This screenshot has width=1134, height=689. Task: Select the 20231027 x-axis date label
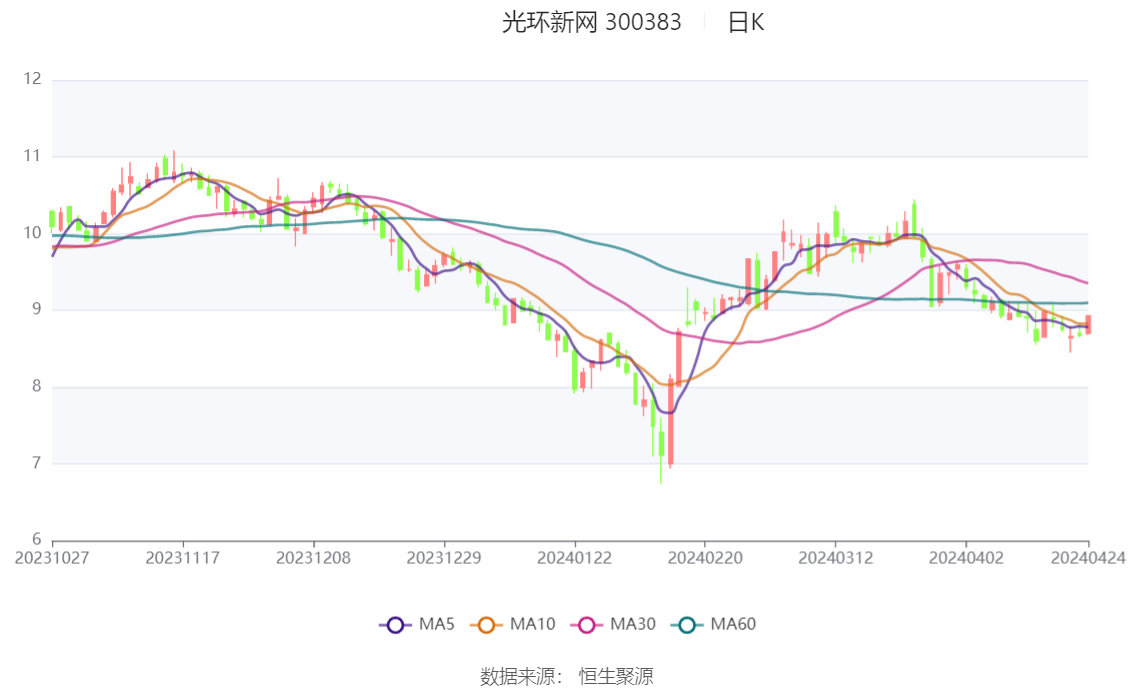pyautogui.click(x=52, y=558)
